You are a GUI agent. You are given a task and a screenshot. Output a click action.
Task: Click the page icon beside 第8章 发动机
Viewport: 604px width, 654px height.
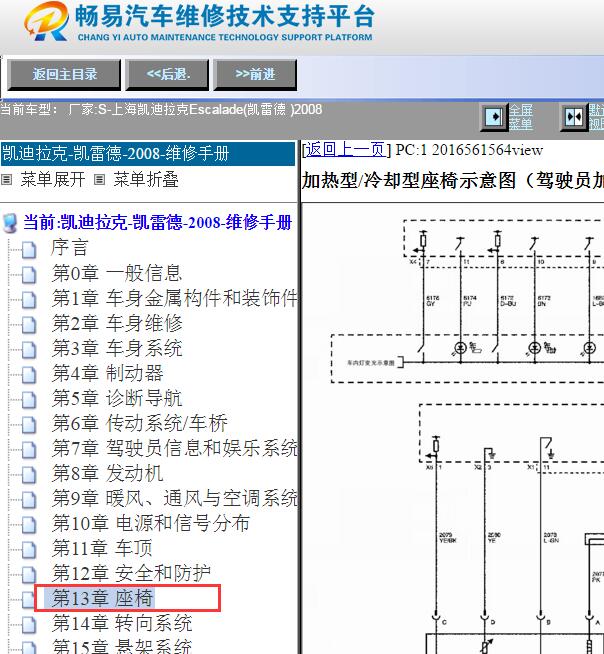(x=29, y=475)
